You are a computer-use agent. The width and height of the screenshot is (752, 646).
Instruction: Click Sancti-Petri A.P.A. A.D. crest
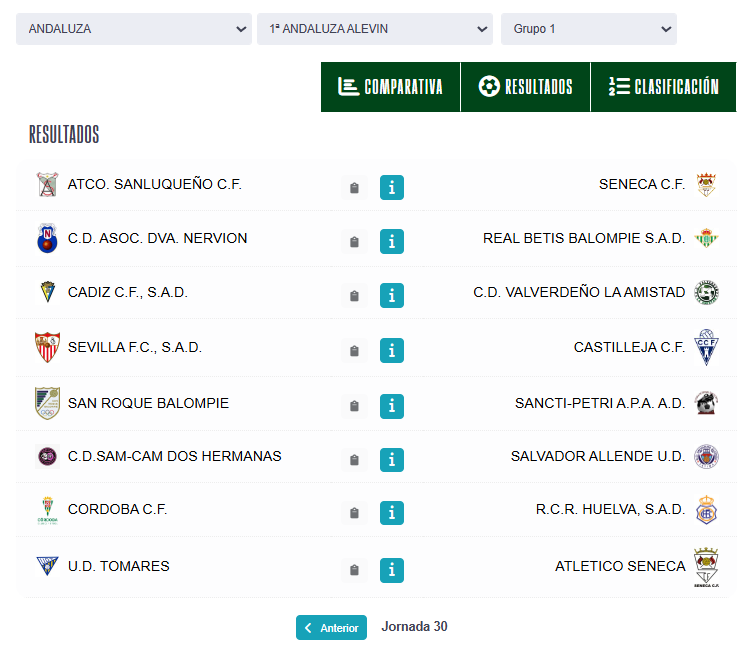tap(706, 403)
